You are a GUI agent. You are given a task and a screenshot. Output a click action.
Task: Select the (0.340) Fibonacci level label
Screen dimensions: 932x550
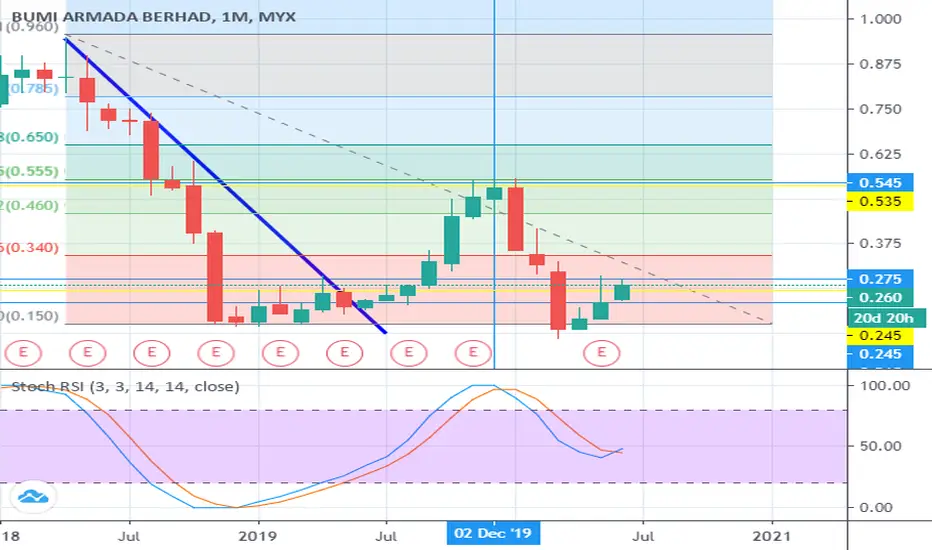[x=30, y=247]
